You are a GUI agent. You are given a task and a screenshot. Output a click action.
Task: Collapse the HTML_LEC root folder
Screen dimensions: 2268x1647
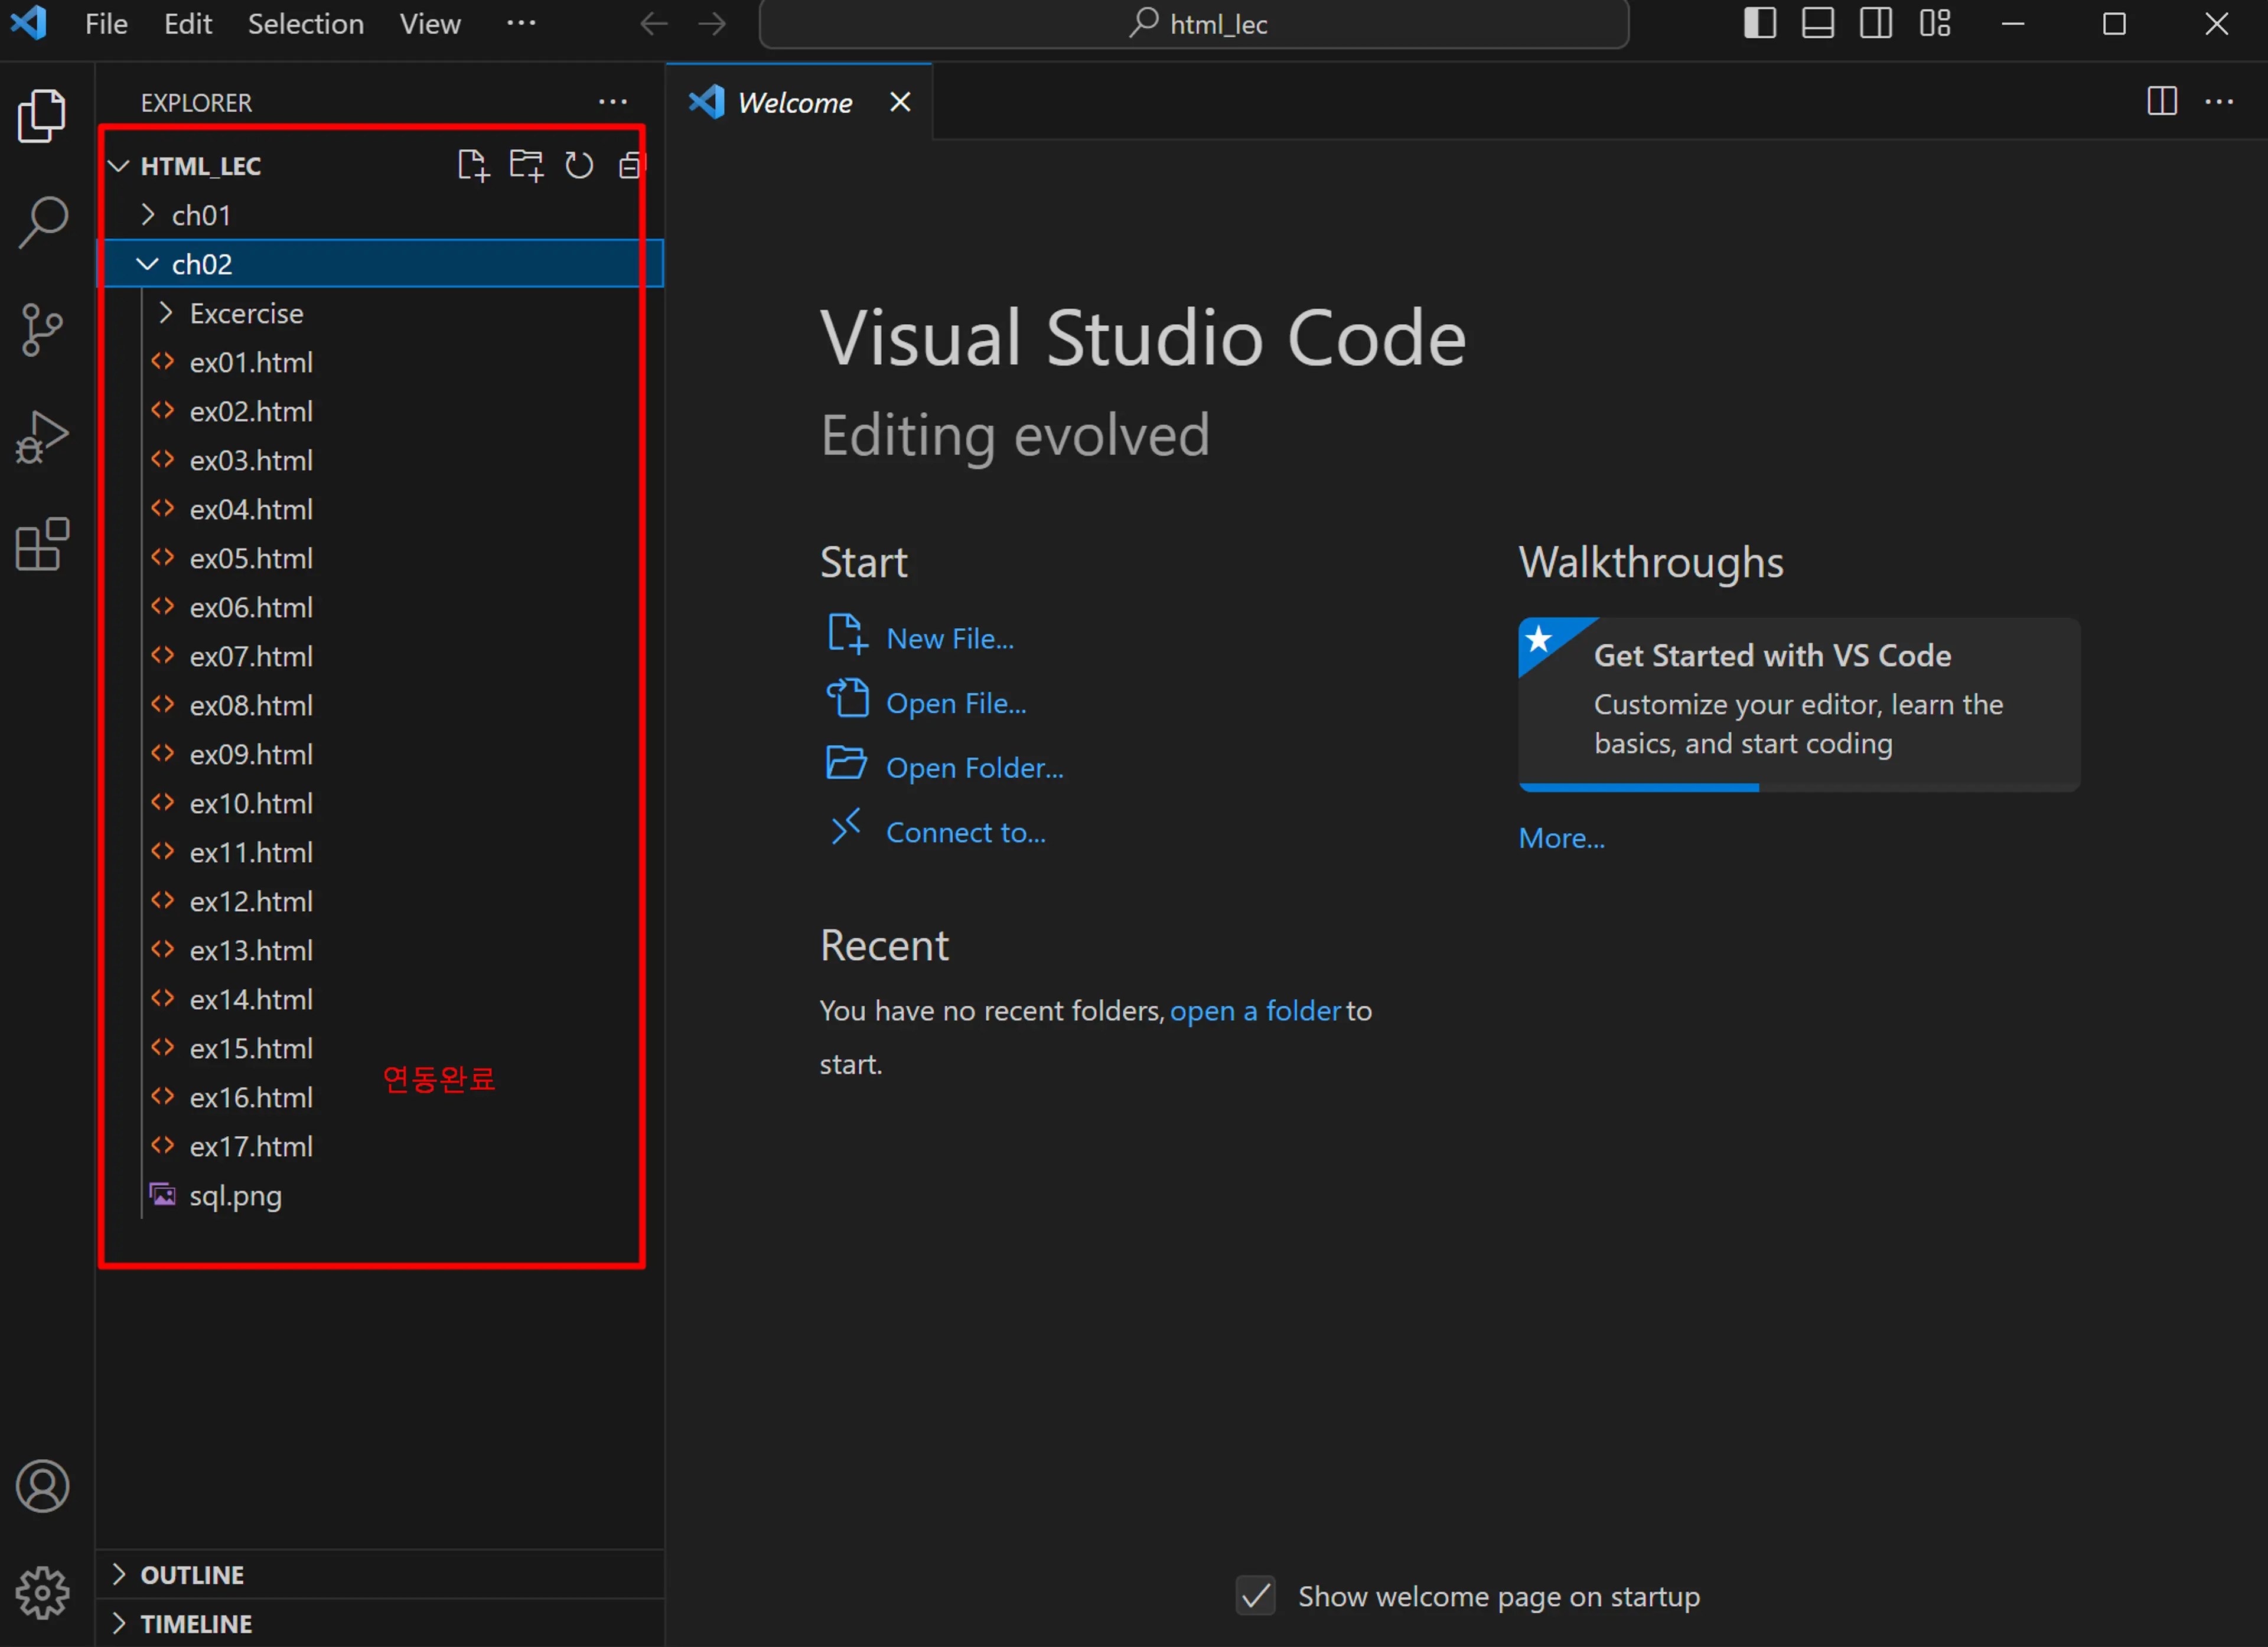(x=380, y=166)
